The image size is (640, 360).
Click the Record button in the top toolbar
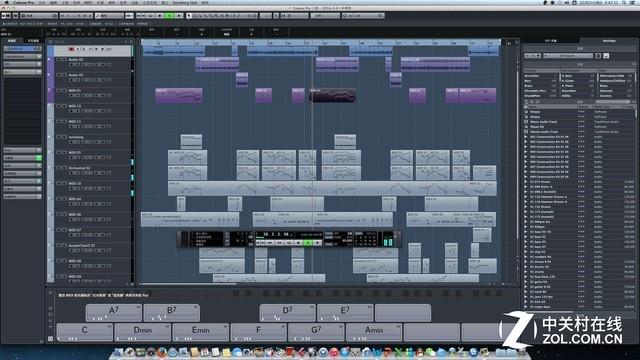179,16
